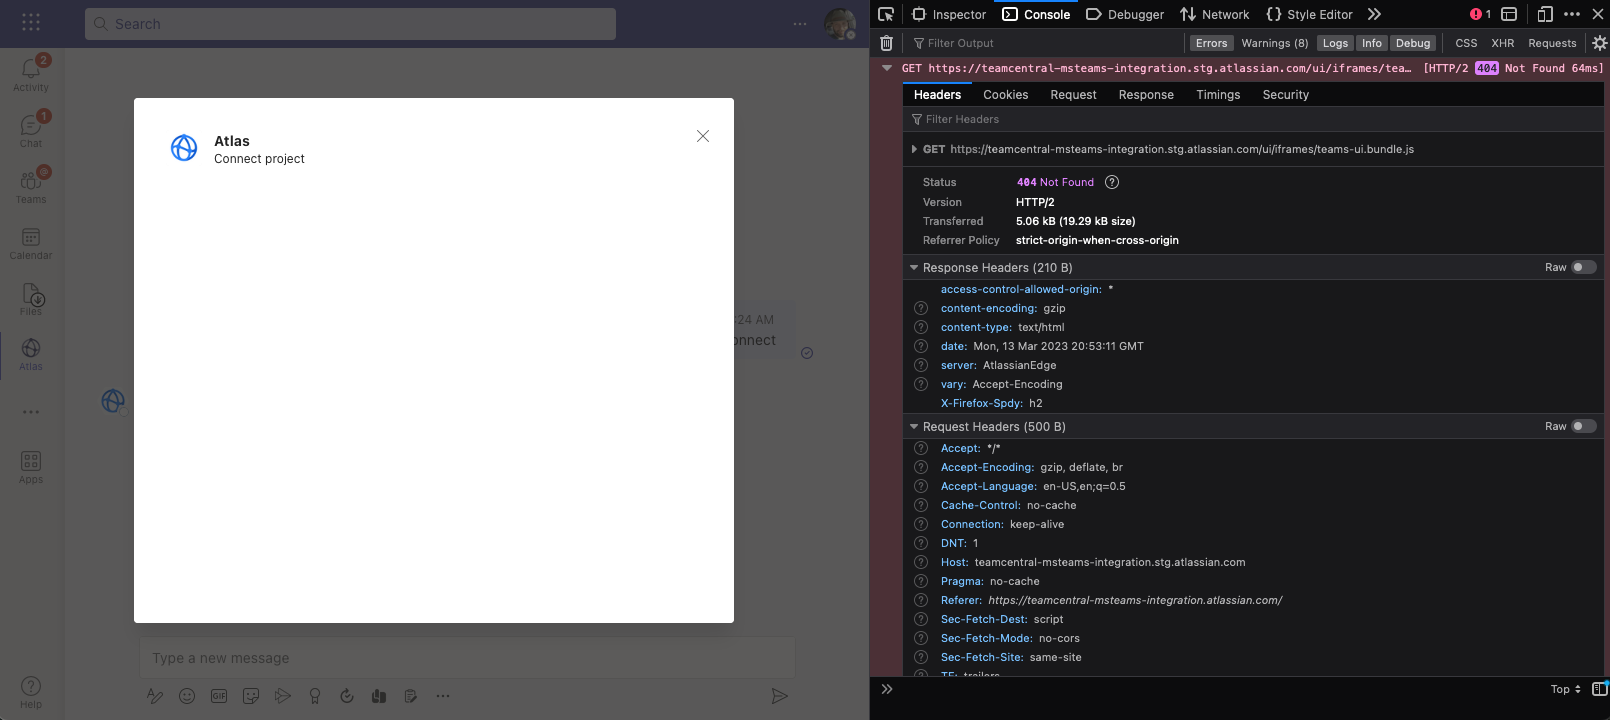Toggle the Debug console filter
Screen dimensions: 1610x720
tap(1413, 43)
